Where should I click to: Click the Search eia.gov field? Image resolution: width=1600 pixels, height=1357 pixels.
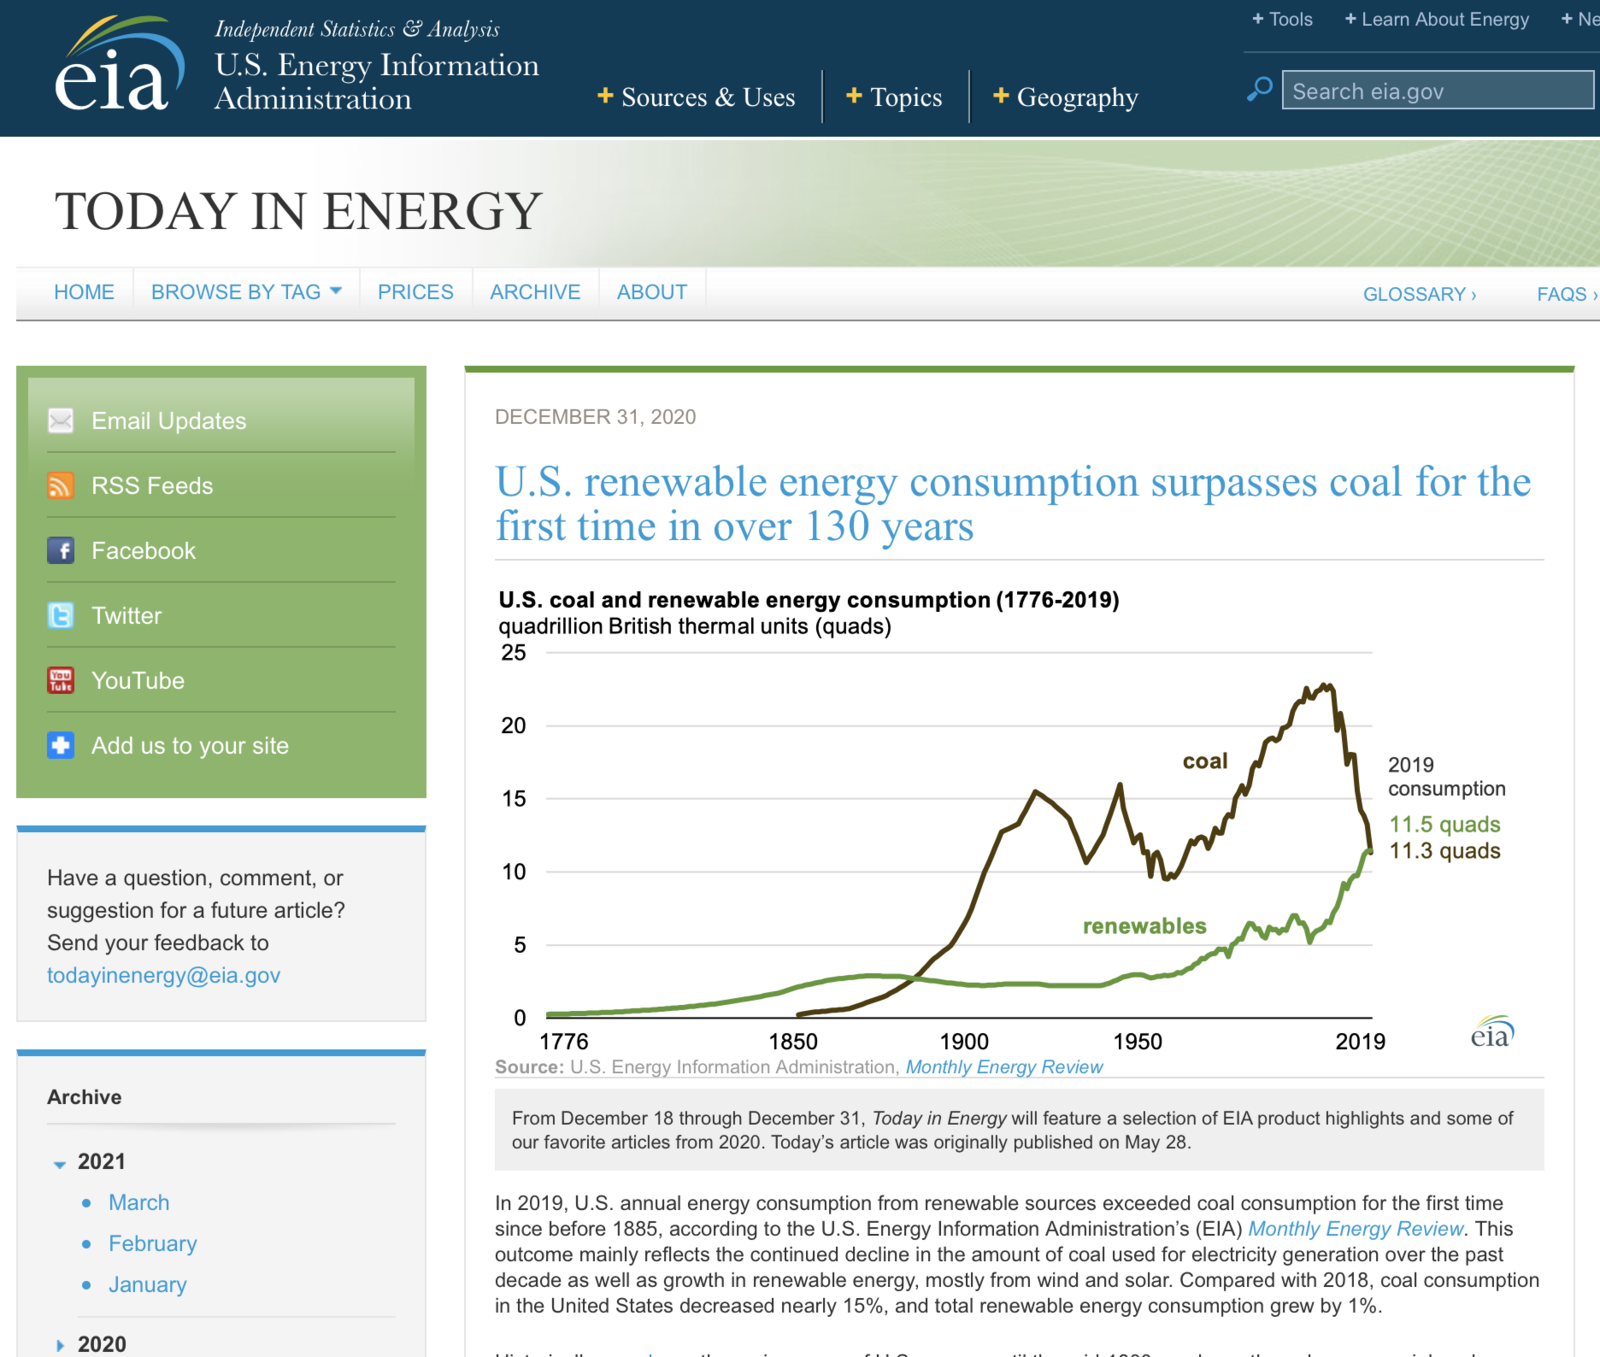(1438, 90)
